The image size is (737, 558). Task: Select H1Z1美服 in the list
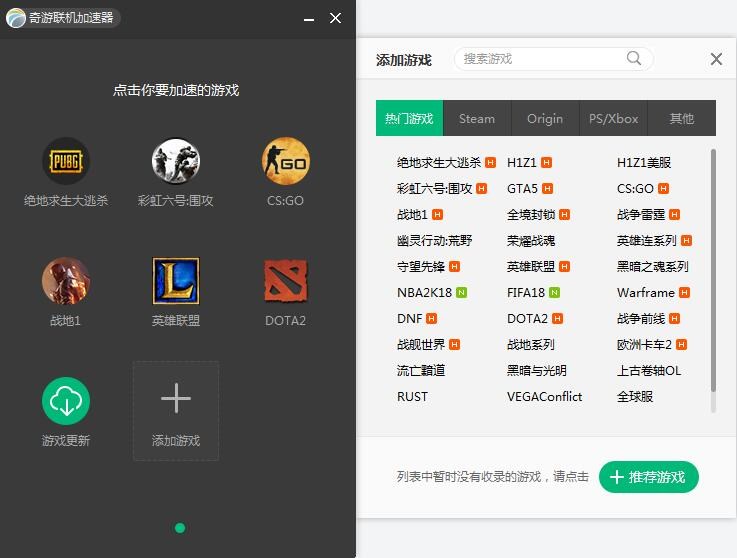click(644, 163)
